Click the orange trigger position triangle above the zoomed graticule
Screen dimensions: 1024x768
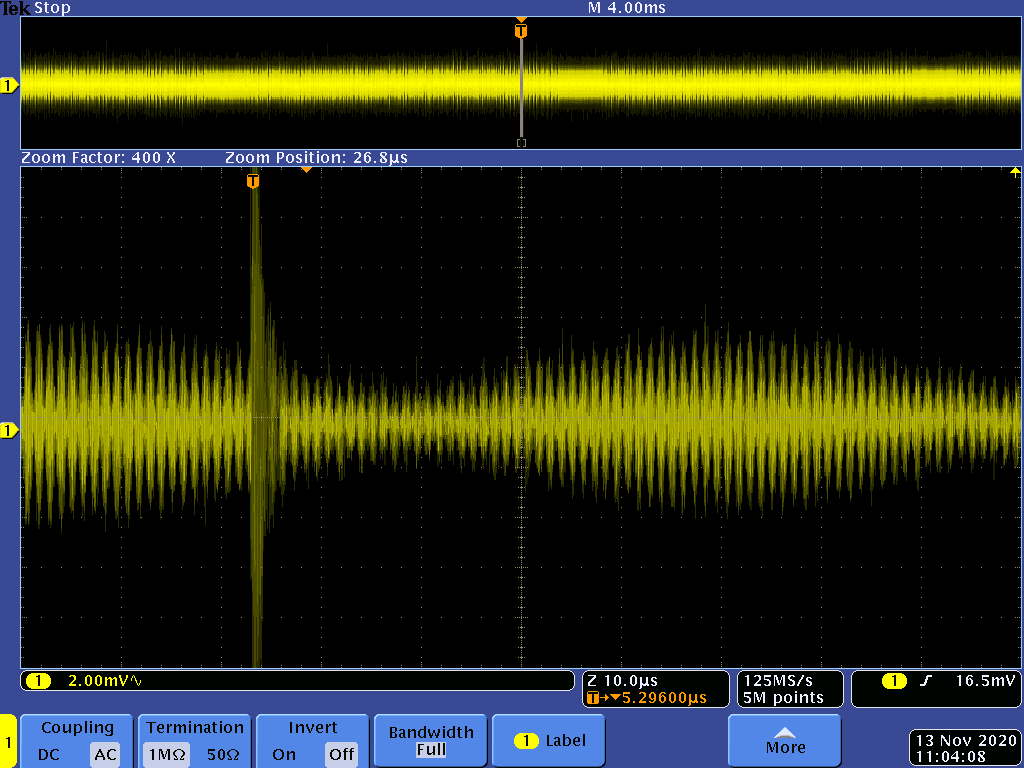pyautogui.click(x=306, y=170)
